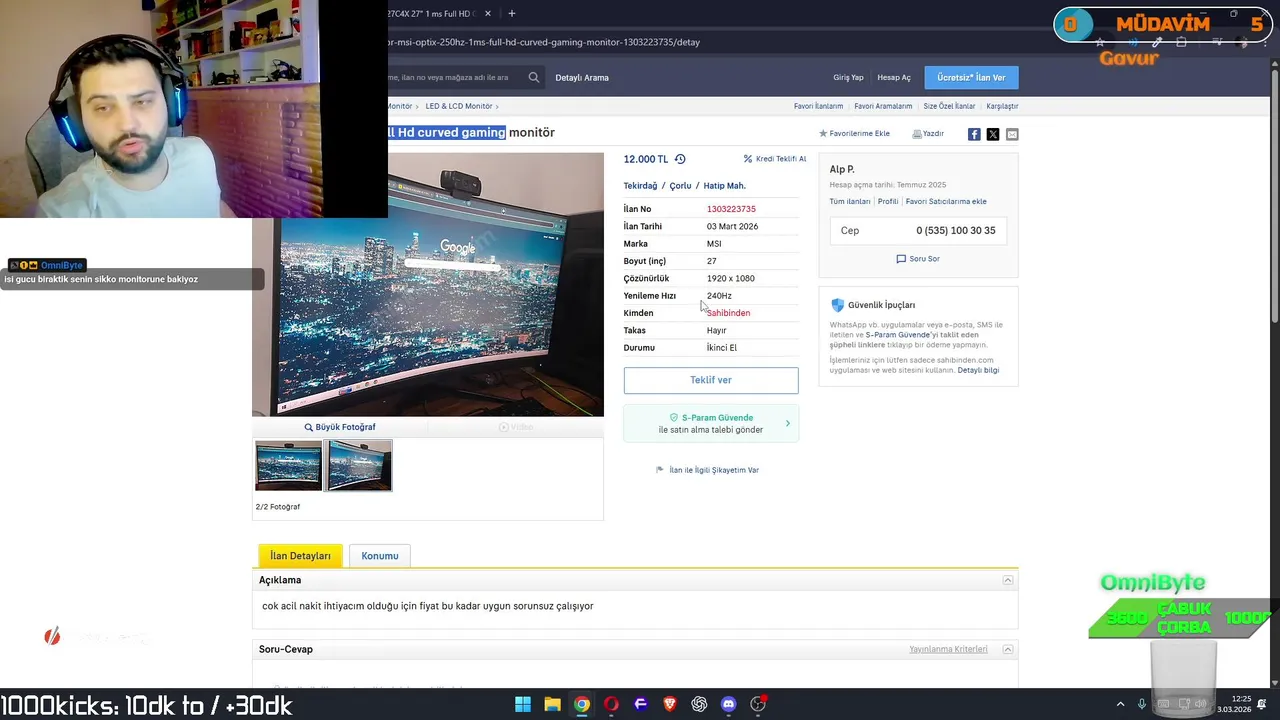Viewport: 1280px width, 720px height.
Task: View seller's Tüm İlanları
Action: [x=850, y=202]
